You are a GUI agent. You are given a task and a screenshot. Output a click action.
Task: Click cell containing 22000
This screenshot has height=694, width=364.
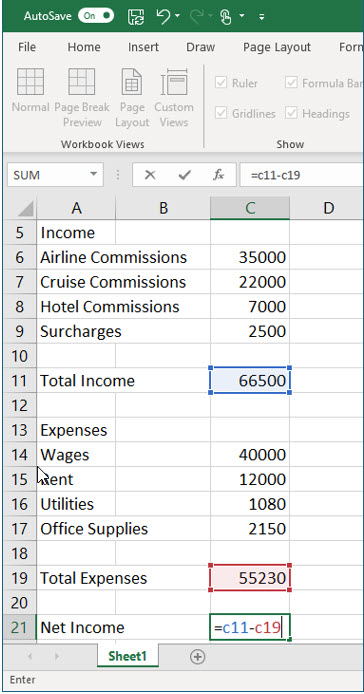point(250,282)
